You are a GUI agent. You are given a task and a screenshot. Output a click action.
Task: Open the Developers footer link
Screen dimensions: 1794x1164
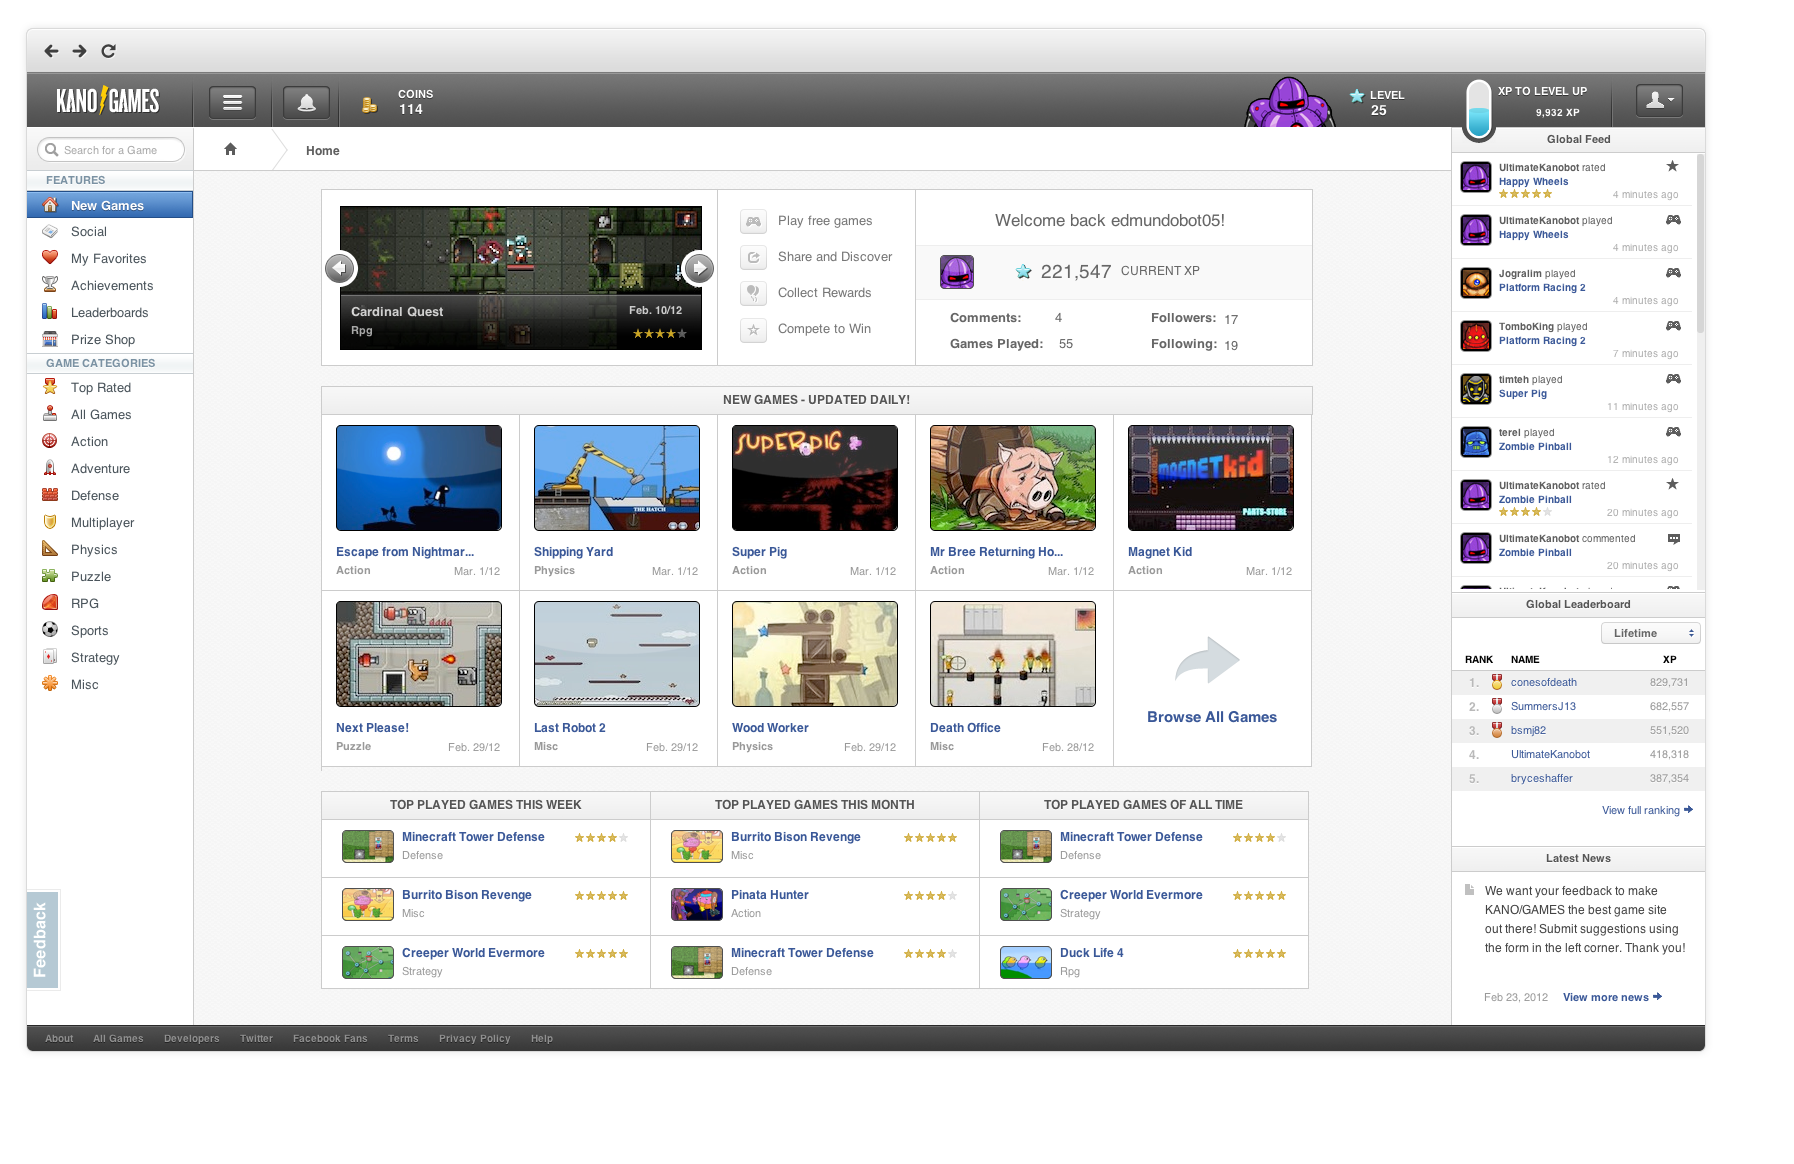click(x=192, y=1038)
